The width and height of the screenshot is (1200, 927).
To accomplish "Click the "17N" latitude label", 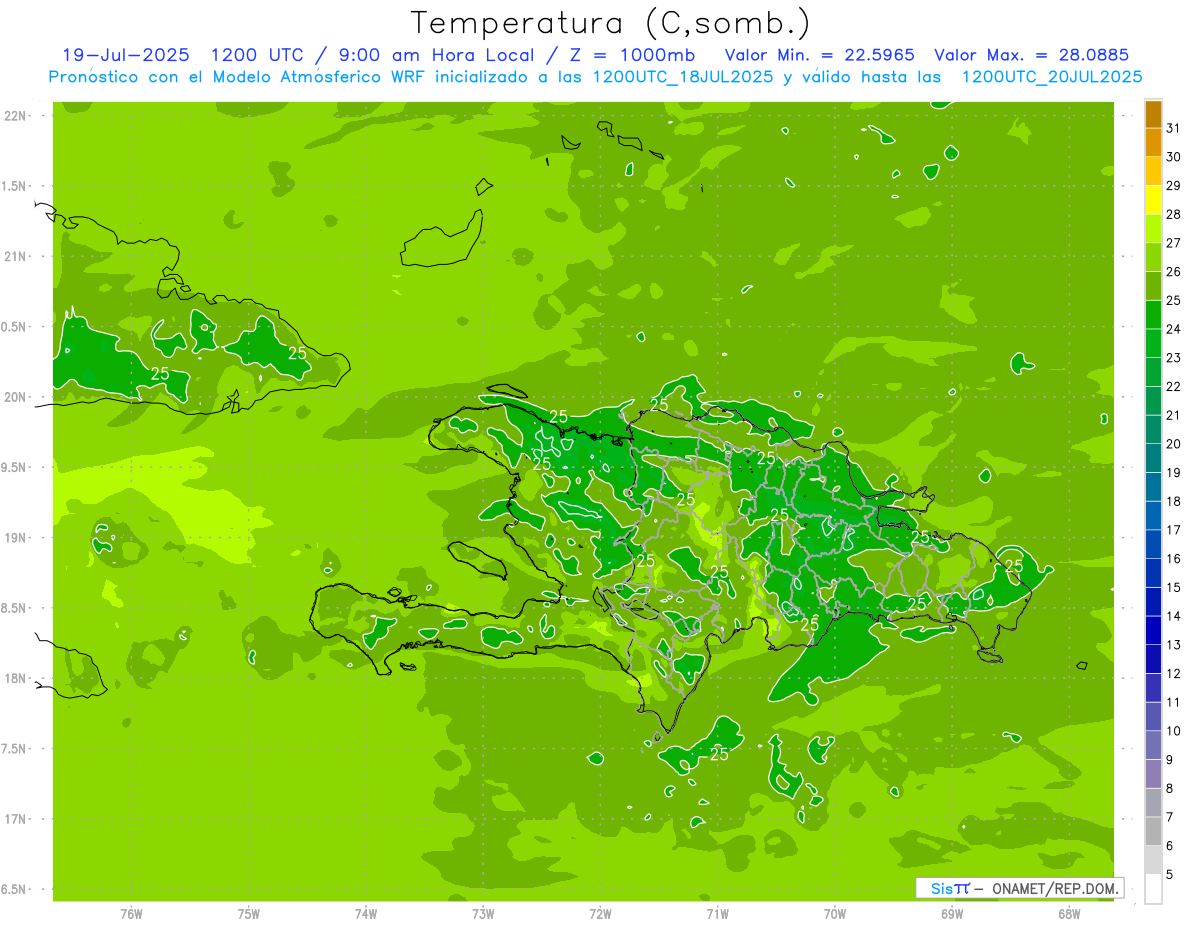I will point(16,819).
